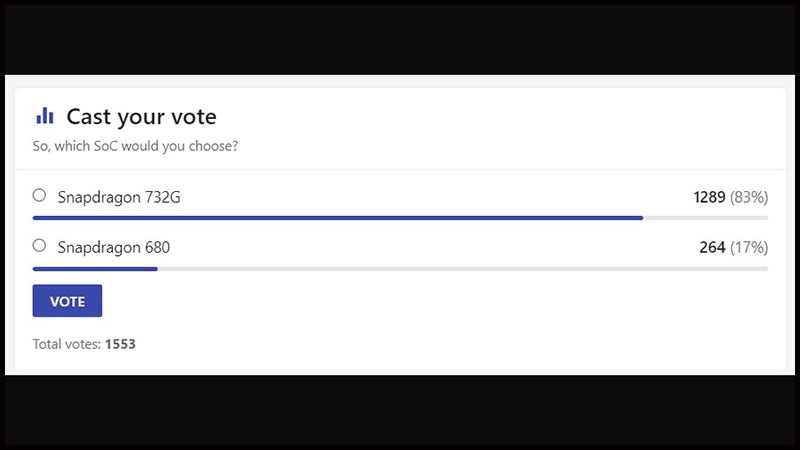
Task: Click the 1289 vote count
Action: coord(709,197)
